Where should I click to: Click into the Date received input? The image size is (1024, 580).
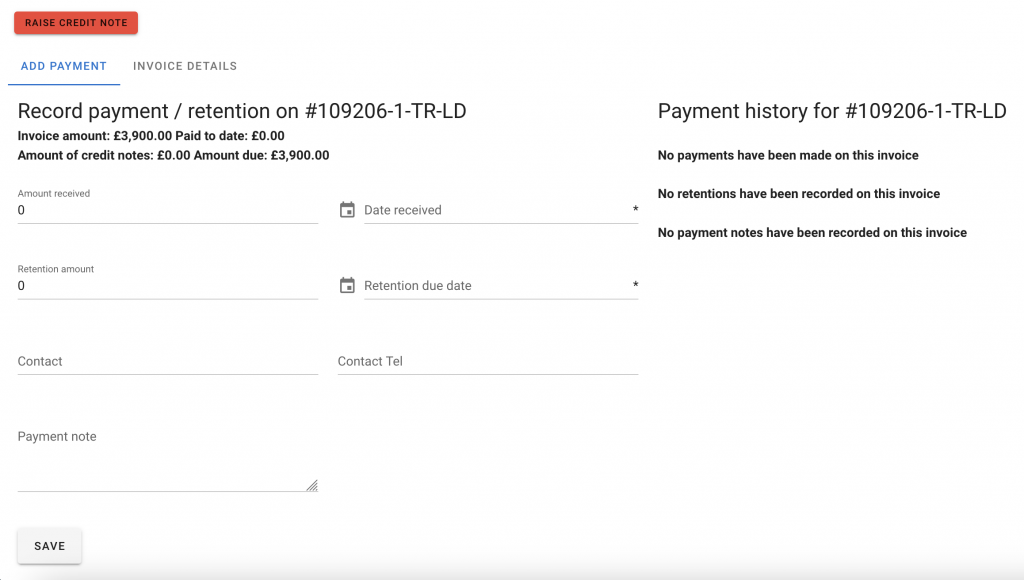[495, 210]
